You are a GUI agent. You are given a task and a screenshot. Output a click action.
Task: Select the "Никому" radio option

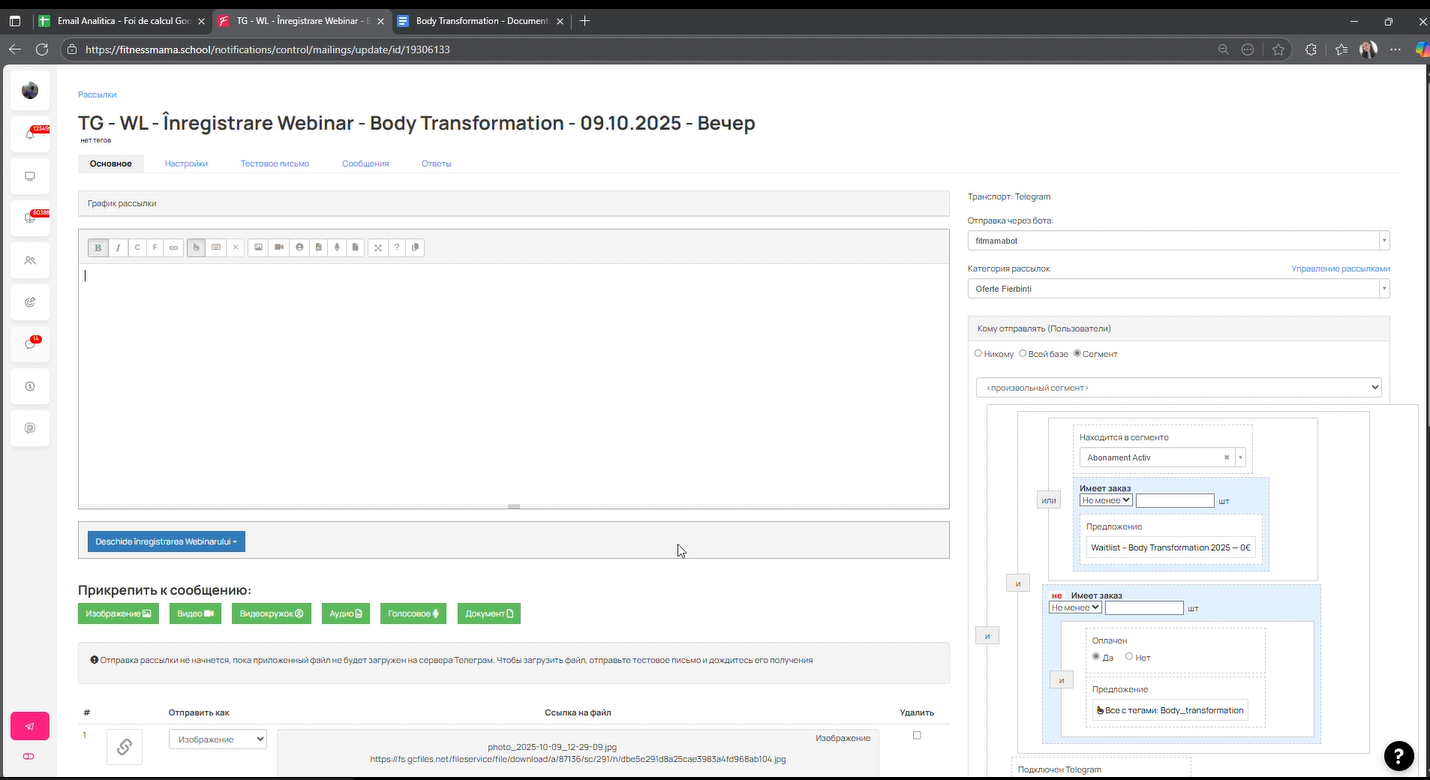click(978, 354)
